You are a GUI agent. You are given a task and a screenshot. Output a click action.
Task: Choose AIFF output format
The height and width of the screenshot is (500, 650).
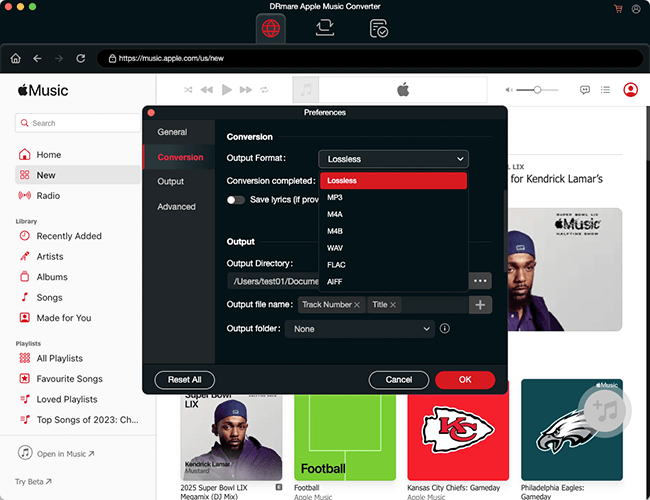[393, 282]
